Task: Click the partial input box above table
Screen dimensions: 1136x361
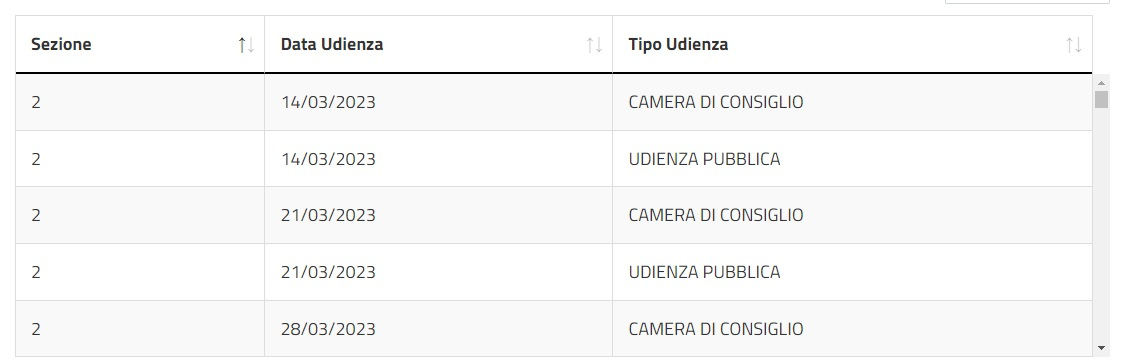Action: [x=1027, y=2]
